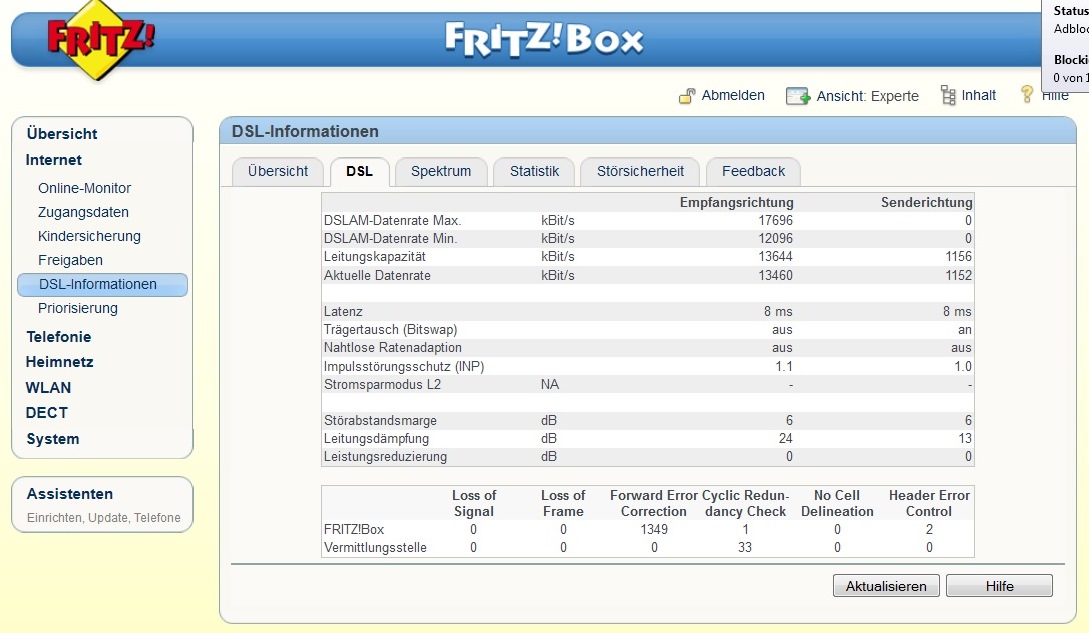Image resolution: width=1089 pixels, height=633 pixels.
Task: Switch to the Störsicherheit tab
Action: (640, 172)
